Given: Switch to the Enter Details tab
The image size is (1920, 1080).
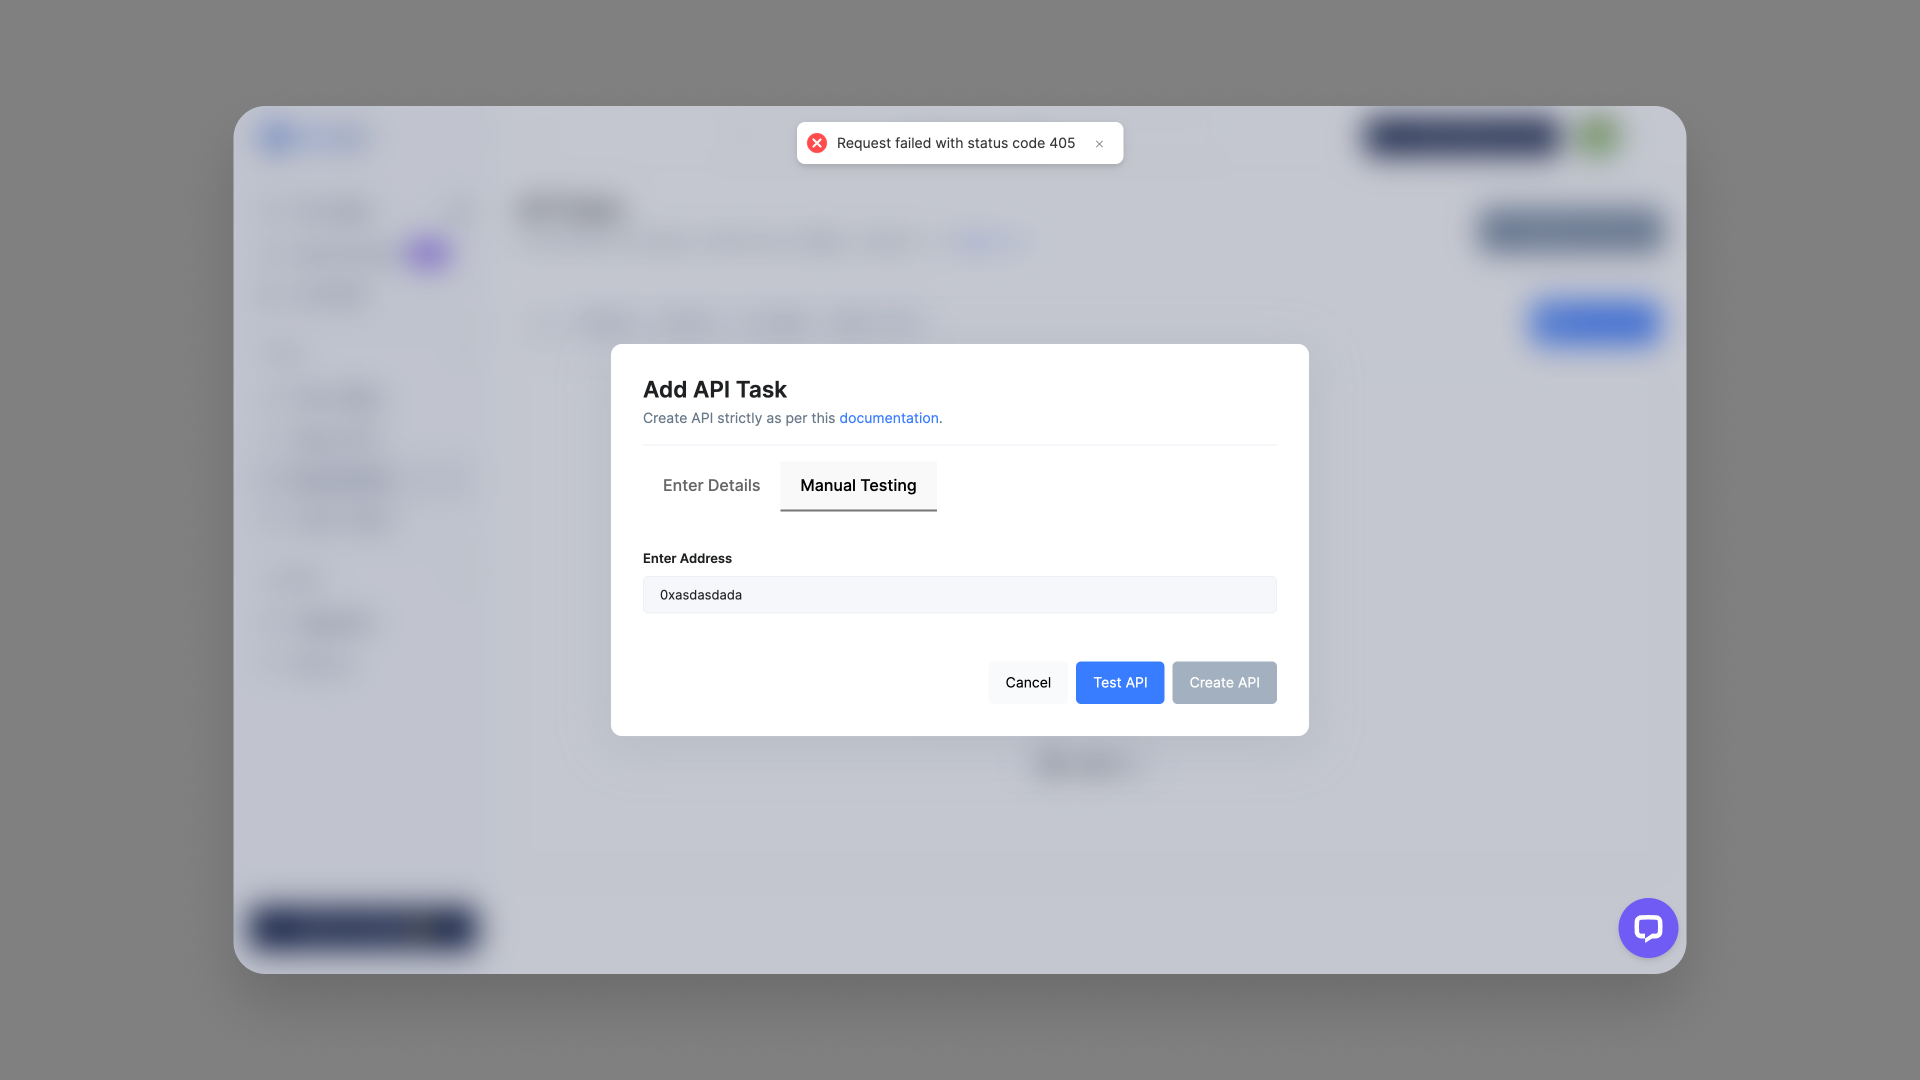Looking at the screenshot, I should (711, 485).
